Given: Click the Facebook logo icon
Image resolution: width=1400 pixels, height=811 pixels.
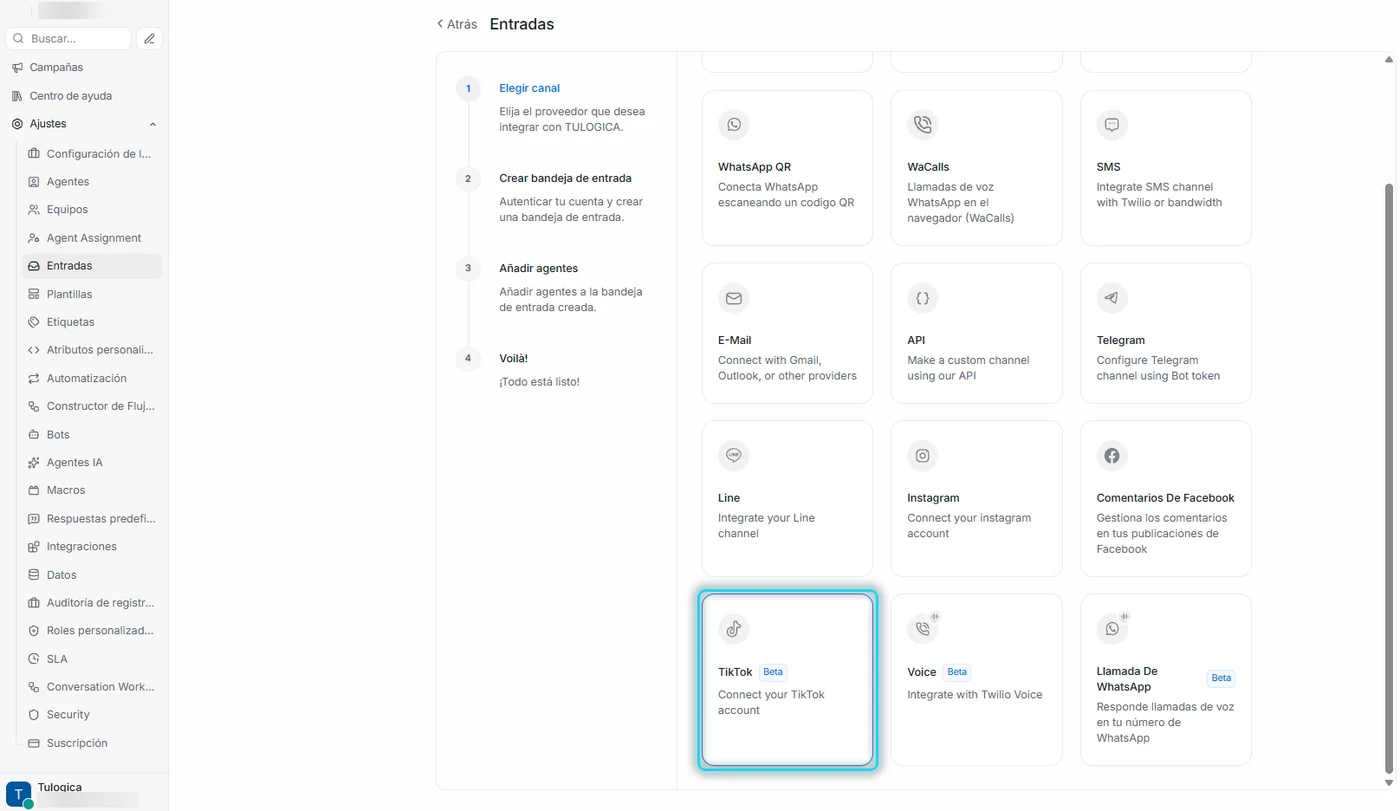Looking at the screenshot, I should pyautogui.click(x=1112, y=456).
